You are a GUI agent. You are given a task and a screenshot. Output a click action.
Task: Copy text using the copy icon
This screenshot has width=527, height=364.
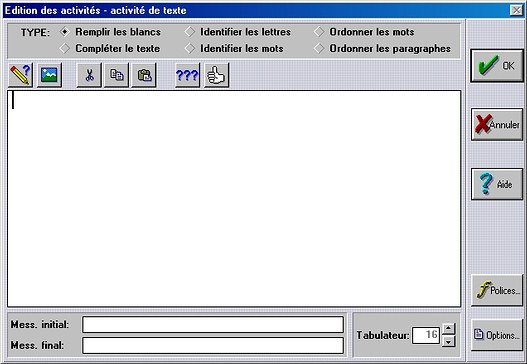point(116,75)
